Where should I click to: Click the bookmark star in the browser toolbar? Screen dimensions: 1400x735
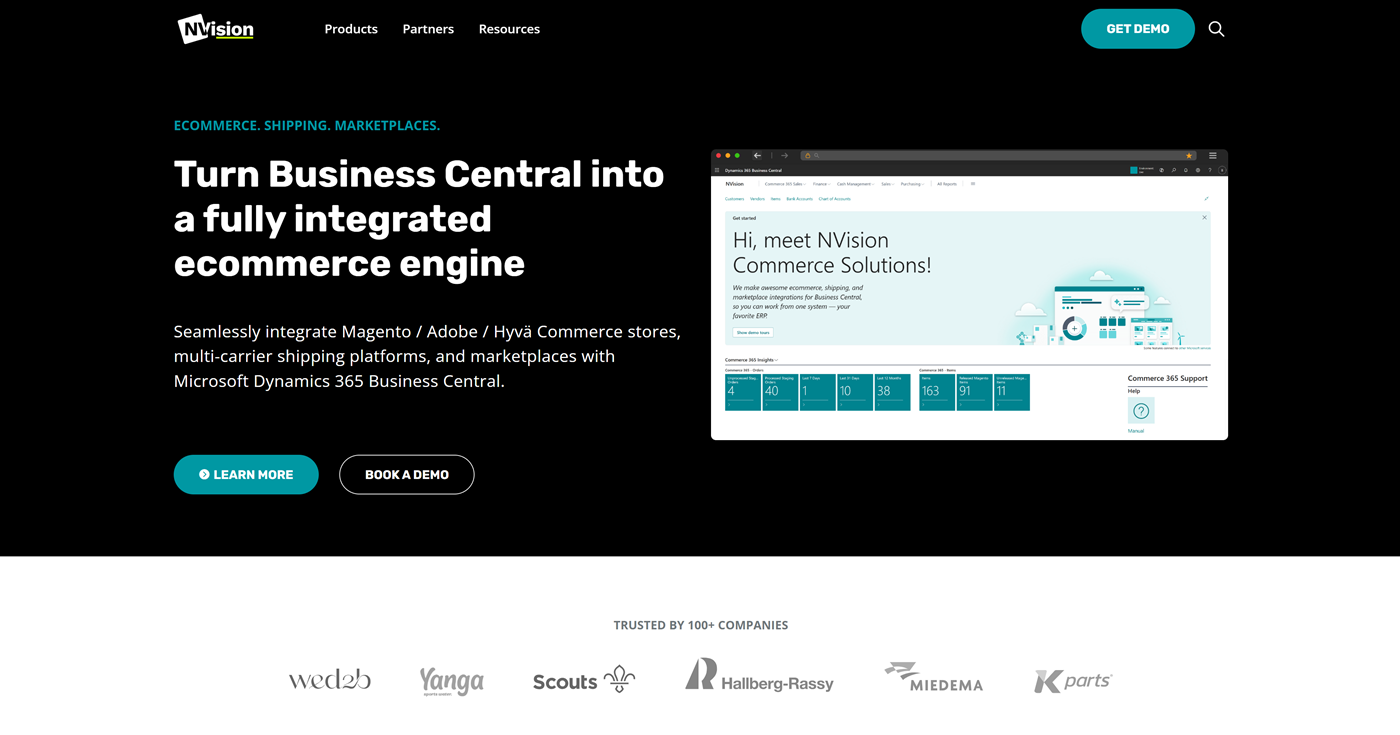pyautogui.click(x=1188, y=155)
